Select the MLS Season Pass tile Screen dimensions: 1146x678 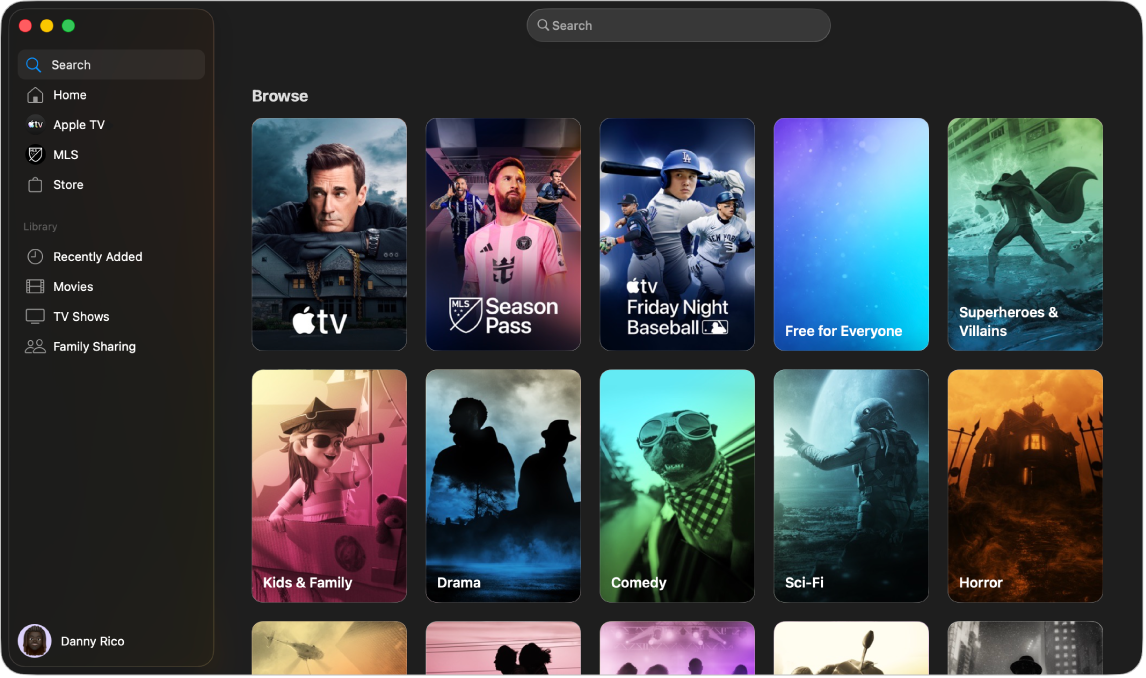point(503,234)
